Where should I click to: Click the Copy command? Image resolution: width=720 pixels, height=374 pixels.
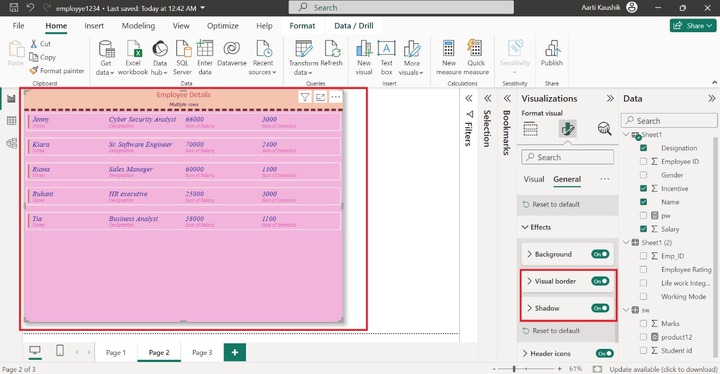click(x=42, y=57)
